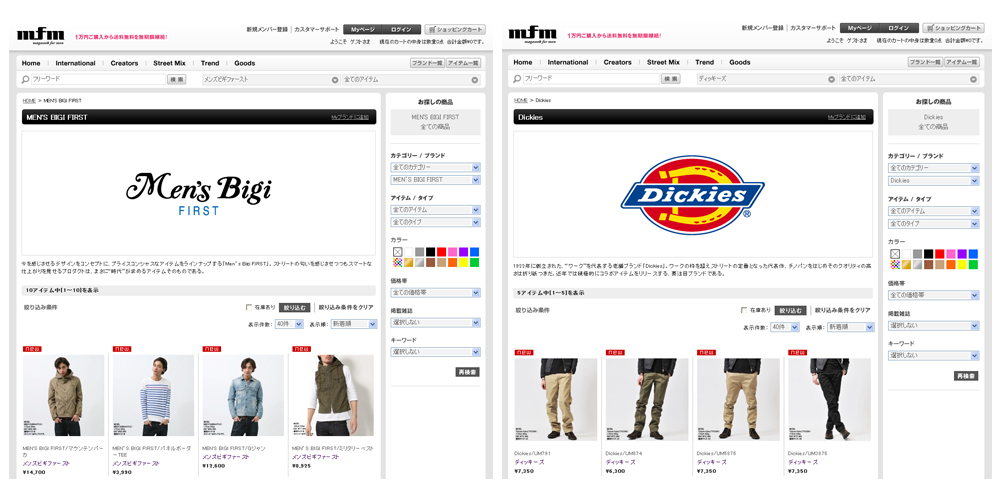Viewport: 1000px width, 500px height.
Task: Click the アイテム一覧 button on Men's Bigi page
Action: click(x=463, y=62)
